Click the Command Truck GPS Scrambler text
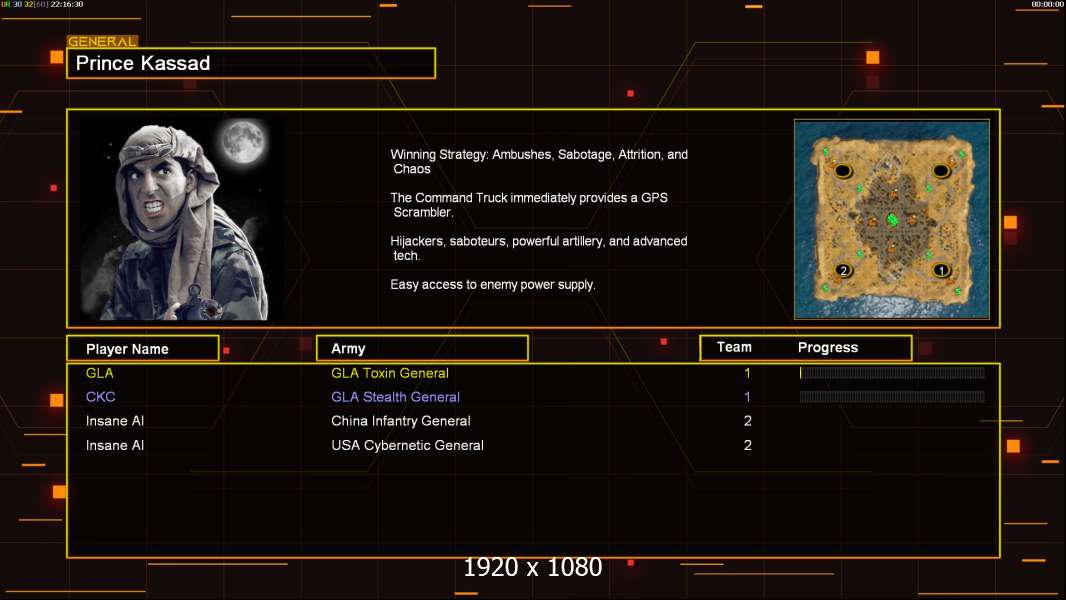Screen dimensions: 1066x600 point(529,205)
